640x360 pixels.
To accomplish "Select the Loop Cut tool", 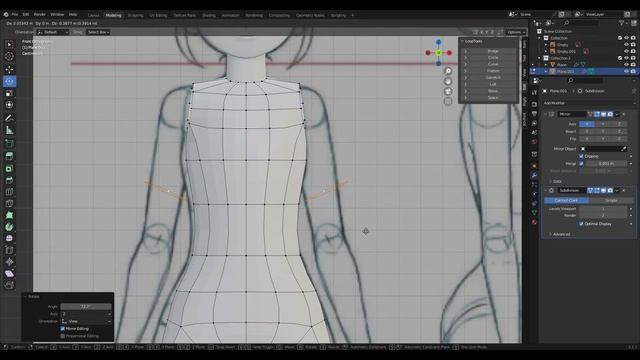I will click(9, 192).
